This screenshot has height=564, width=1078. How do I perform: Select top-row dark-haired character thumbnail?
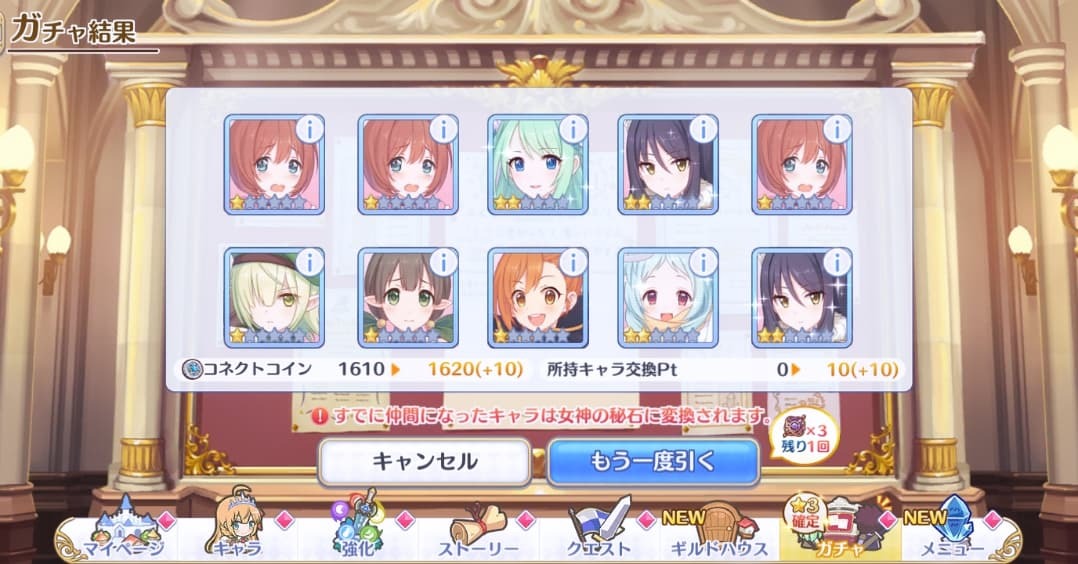(668, 165)
